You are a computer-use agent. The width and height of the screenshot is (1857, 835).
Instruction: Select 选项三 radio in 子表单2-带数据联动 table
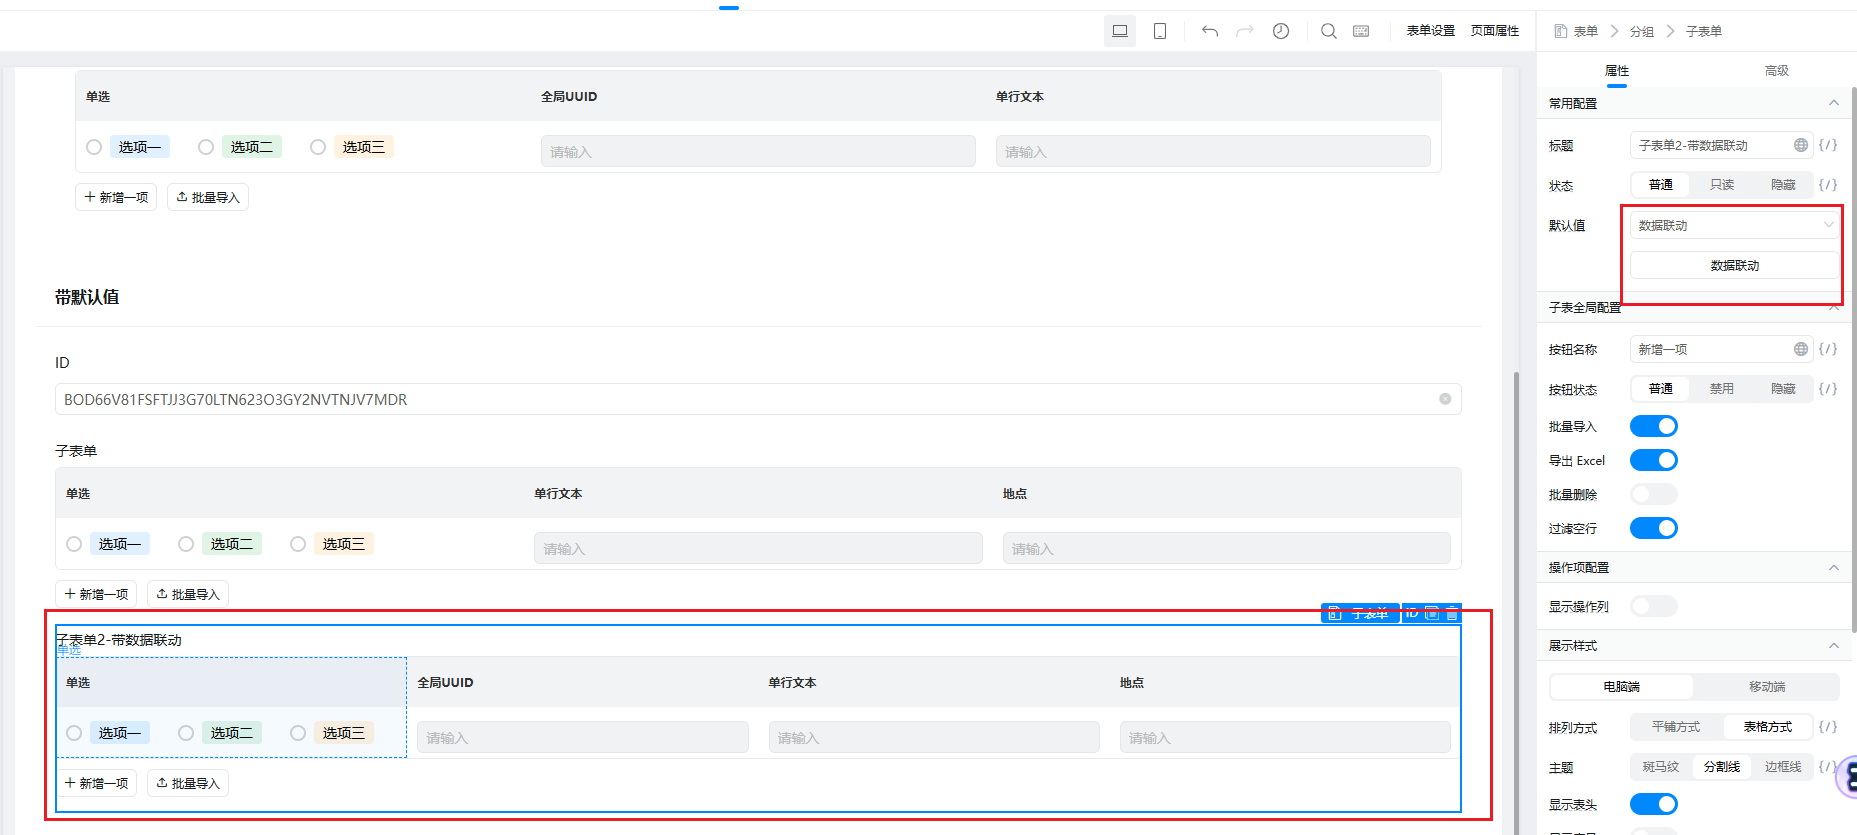298,733
